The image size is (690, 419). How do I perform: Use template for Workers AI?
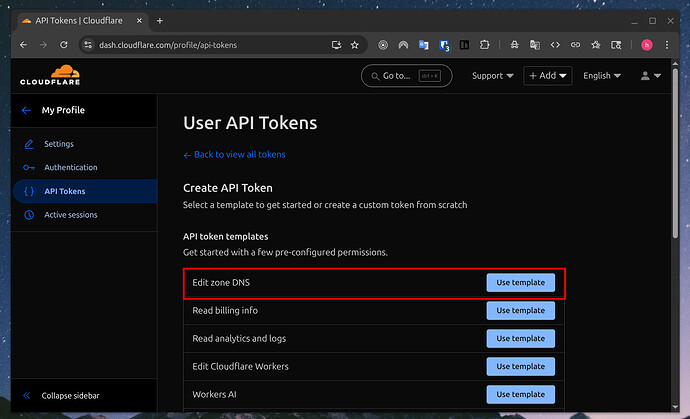tap(521, 394)
